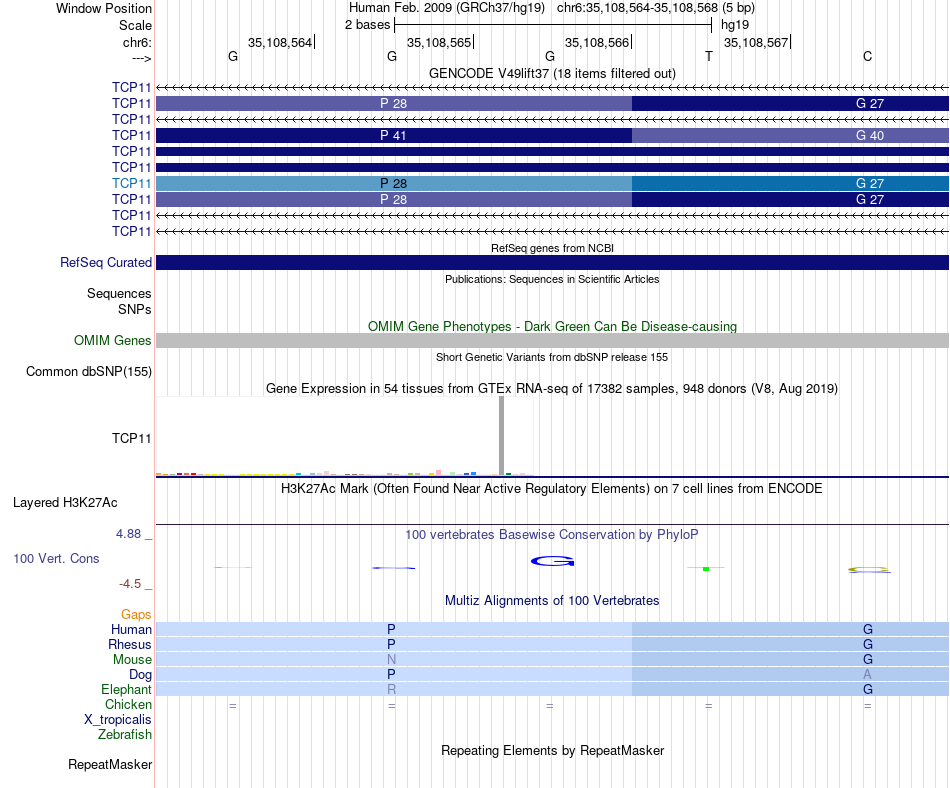Click the large blue G conservation logo
This screenshot has width=950, height=788.
tap(552, 561)
